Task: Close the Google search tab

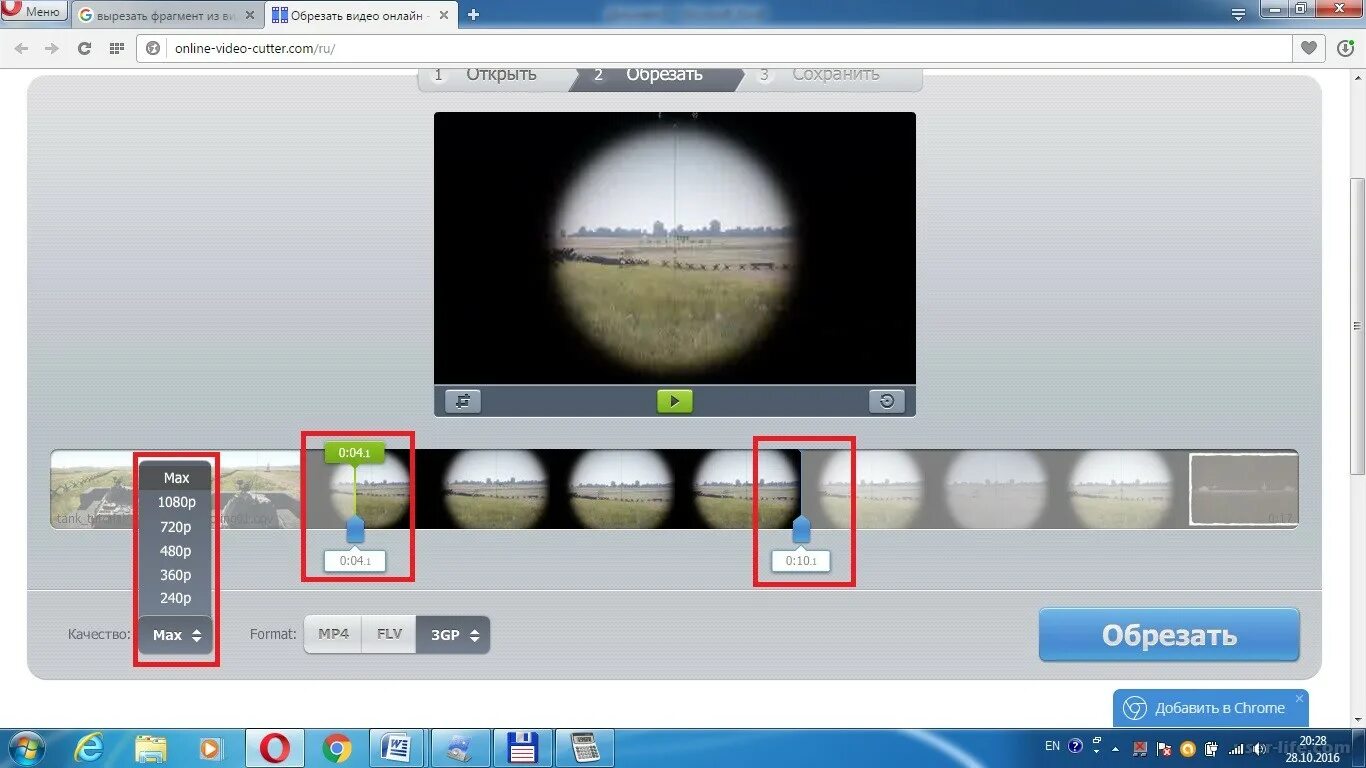Action: tap(250, 15)
